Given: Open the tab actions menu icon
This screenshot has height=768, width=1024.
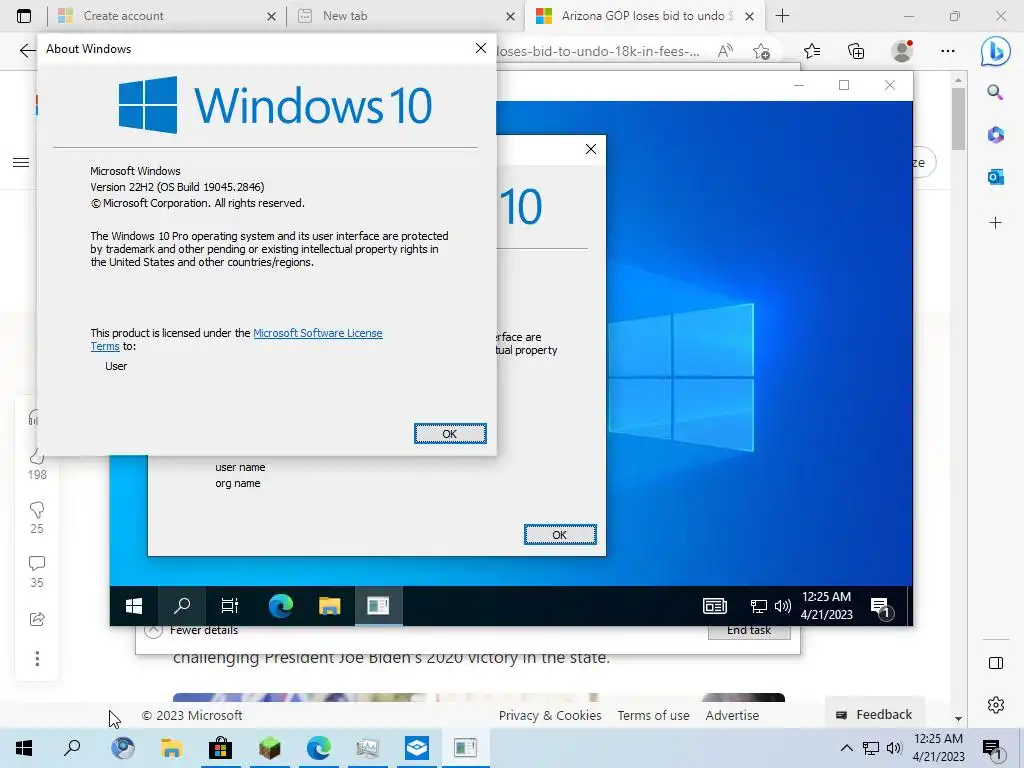Looking at the screenshot, I should coord(24,16).
